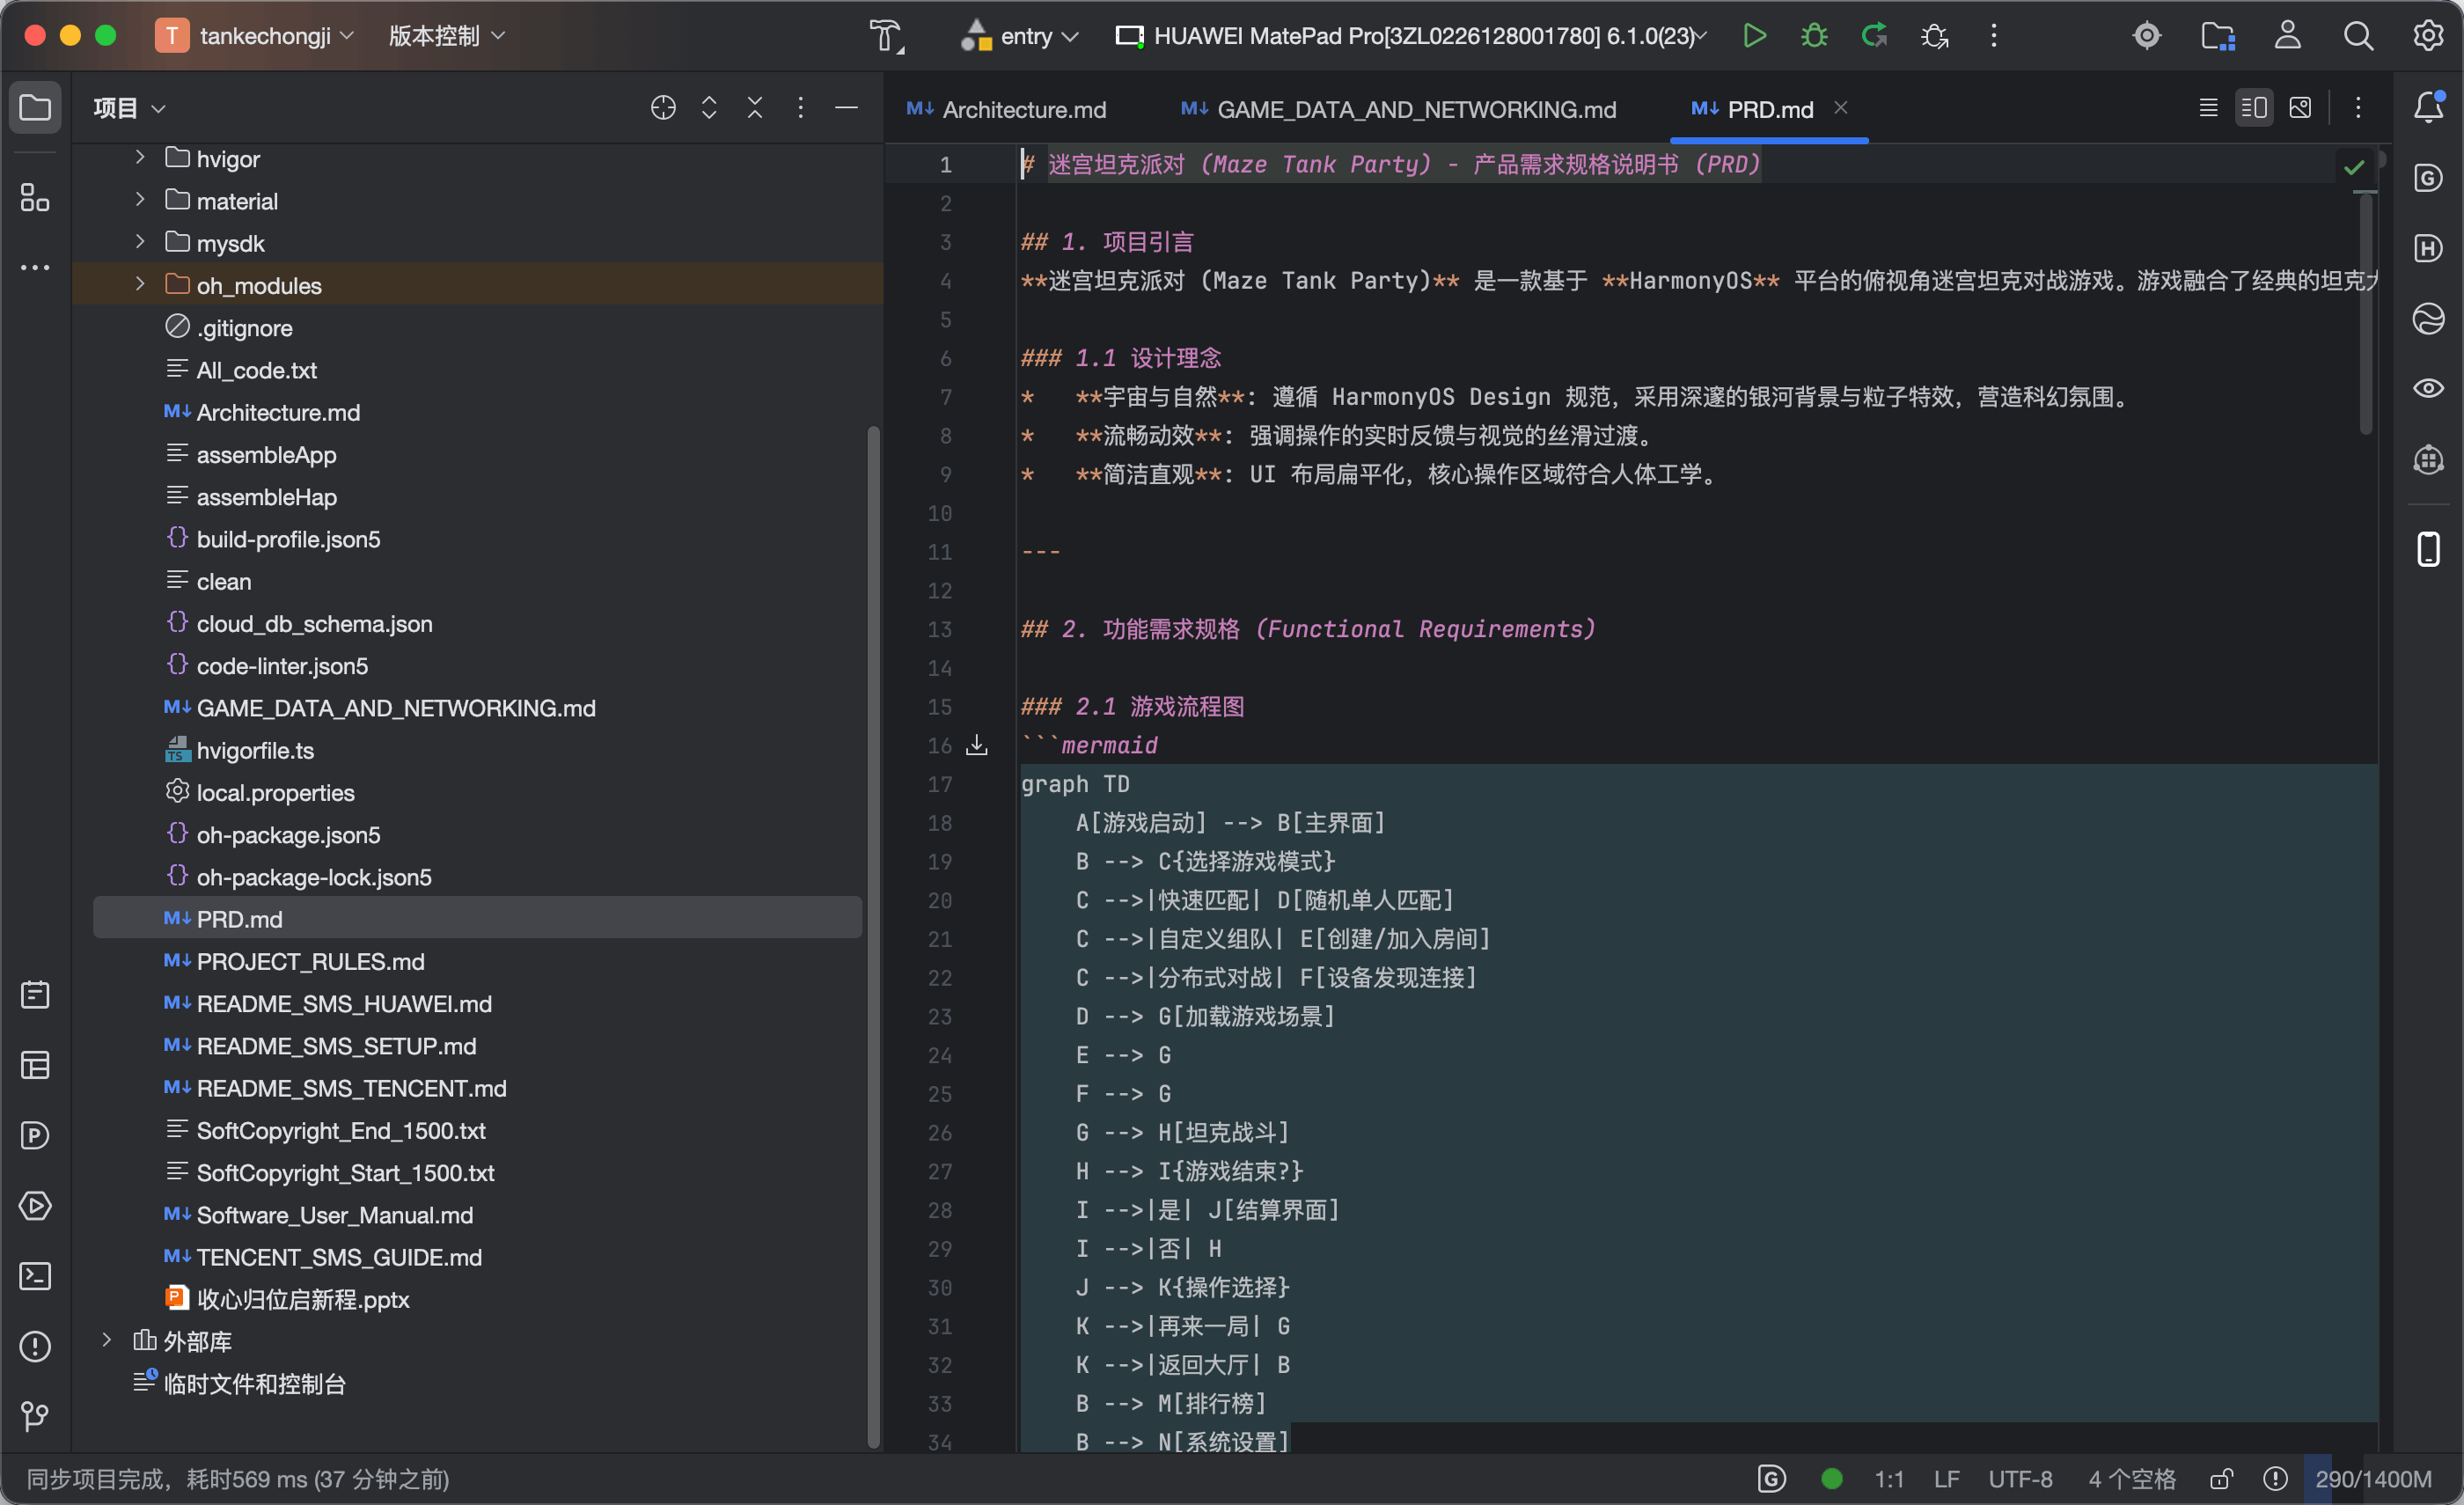The width and height of the screenshot is (2464, 1505).
Task: Open the 版本控制 dropdown
Action: (x=446, y=36)
